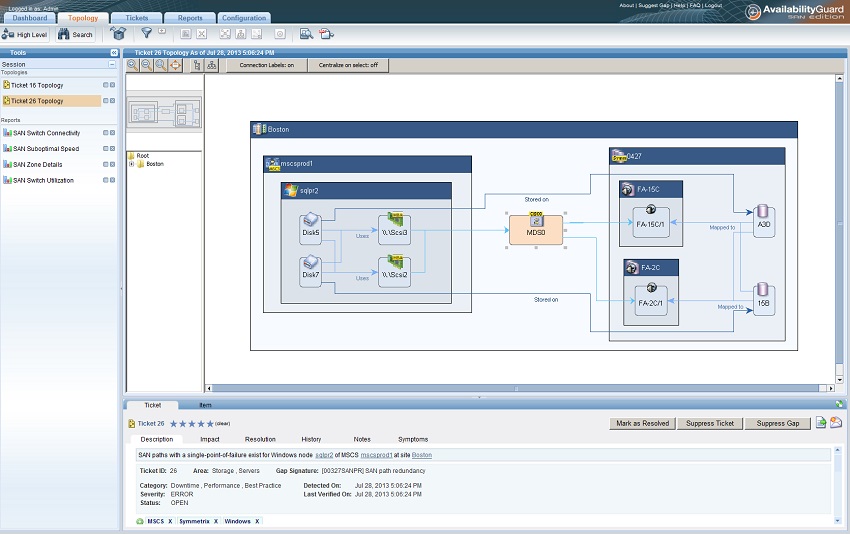Click the topology overview thumbnail
Screen dimensions: 850x534
coord(165,113)
